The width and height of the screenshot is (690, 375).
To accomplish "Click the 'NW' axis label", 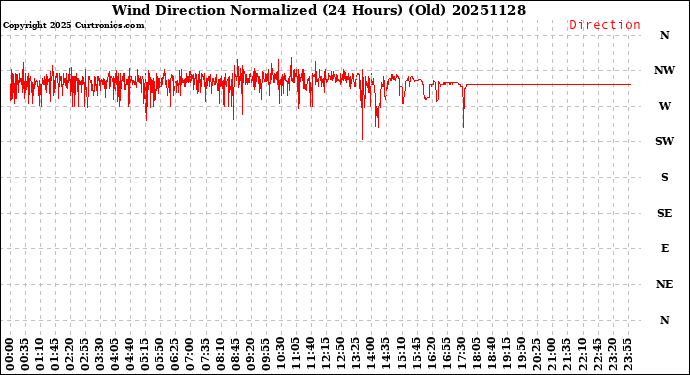I will (x=664, y=70).
